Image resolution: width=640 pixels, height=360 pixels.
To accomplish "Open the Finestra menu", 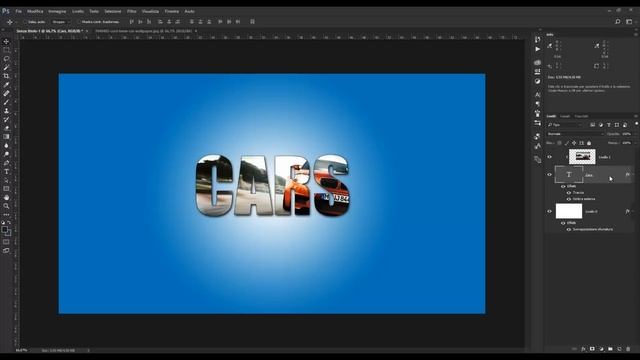I will (172, 11).
